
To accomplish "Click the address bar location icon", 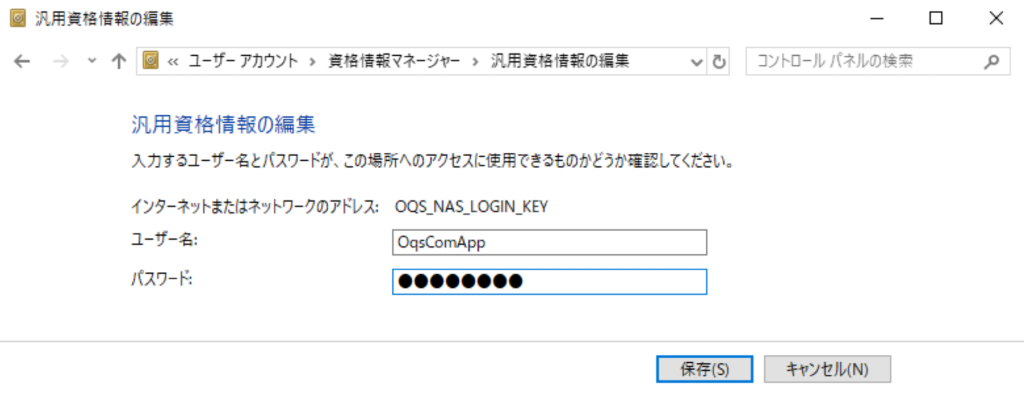I will coord(152,61).
